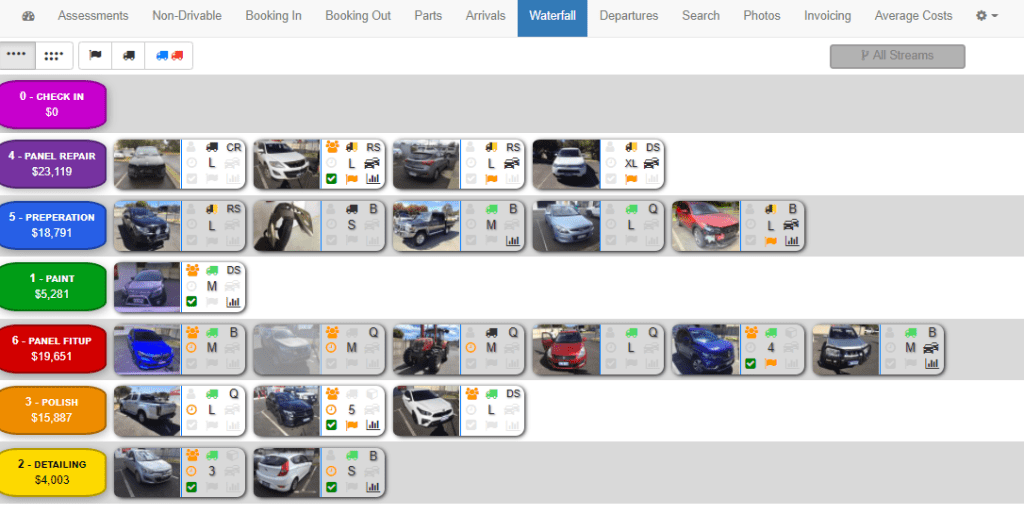Select the 4 - Panel Repair stage
This screenshot has width=1024, height=515.
click(x=52, y=164)
